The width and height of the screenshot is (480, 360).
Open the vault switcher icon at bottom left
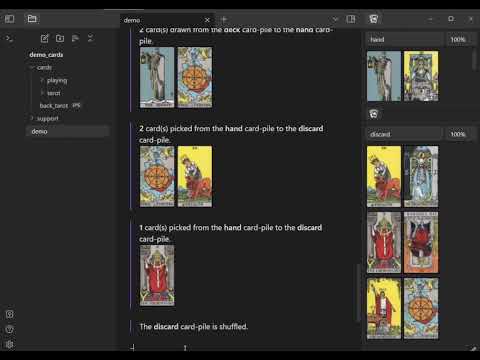click(10, 314)
